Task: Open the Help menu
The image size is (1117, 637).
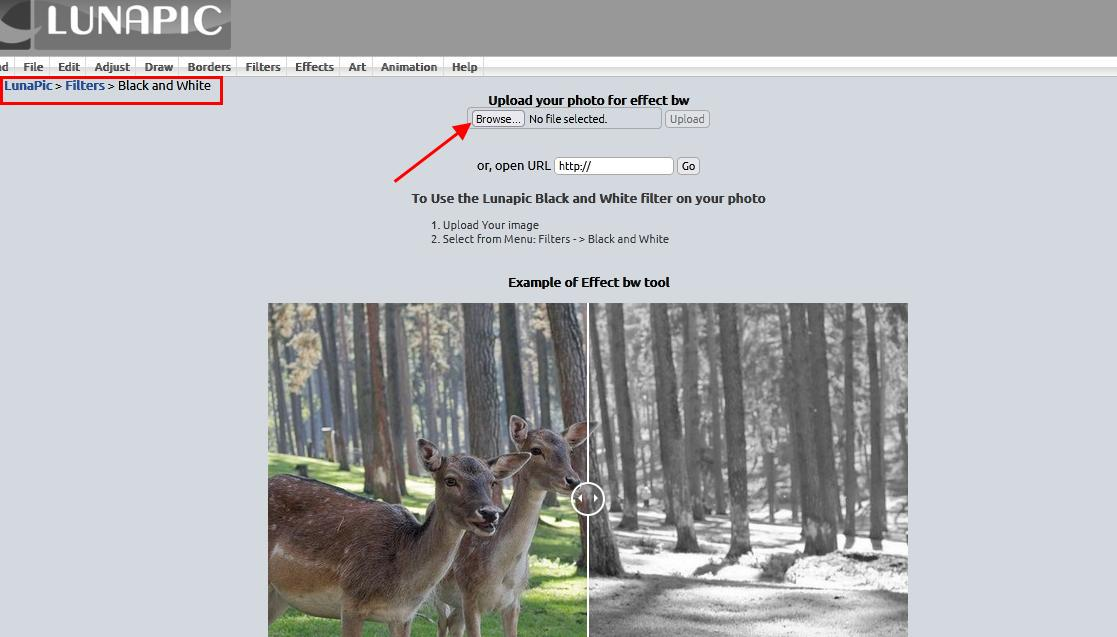Action: pyautogui.click(x=464, y=67)
